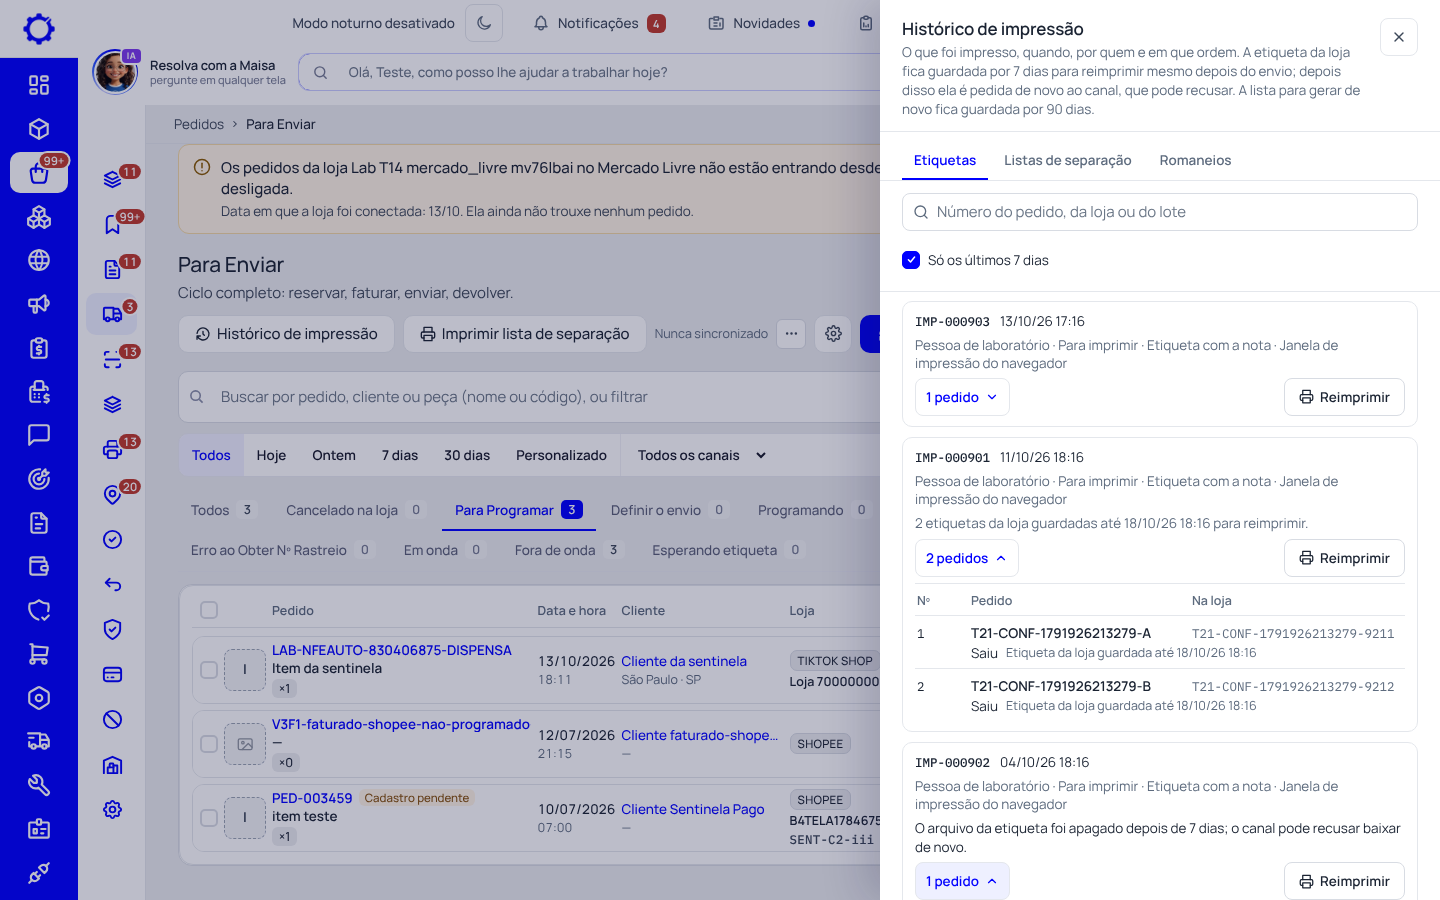The image size is (1440, 900).
Task: Open the products cube icon in sidebar
Action: tap(39, 129)
